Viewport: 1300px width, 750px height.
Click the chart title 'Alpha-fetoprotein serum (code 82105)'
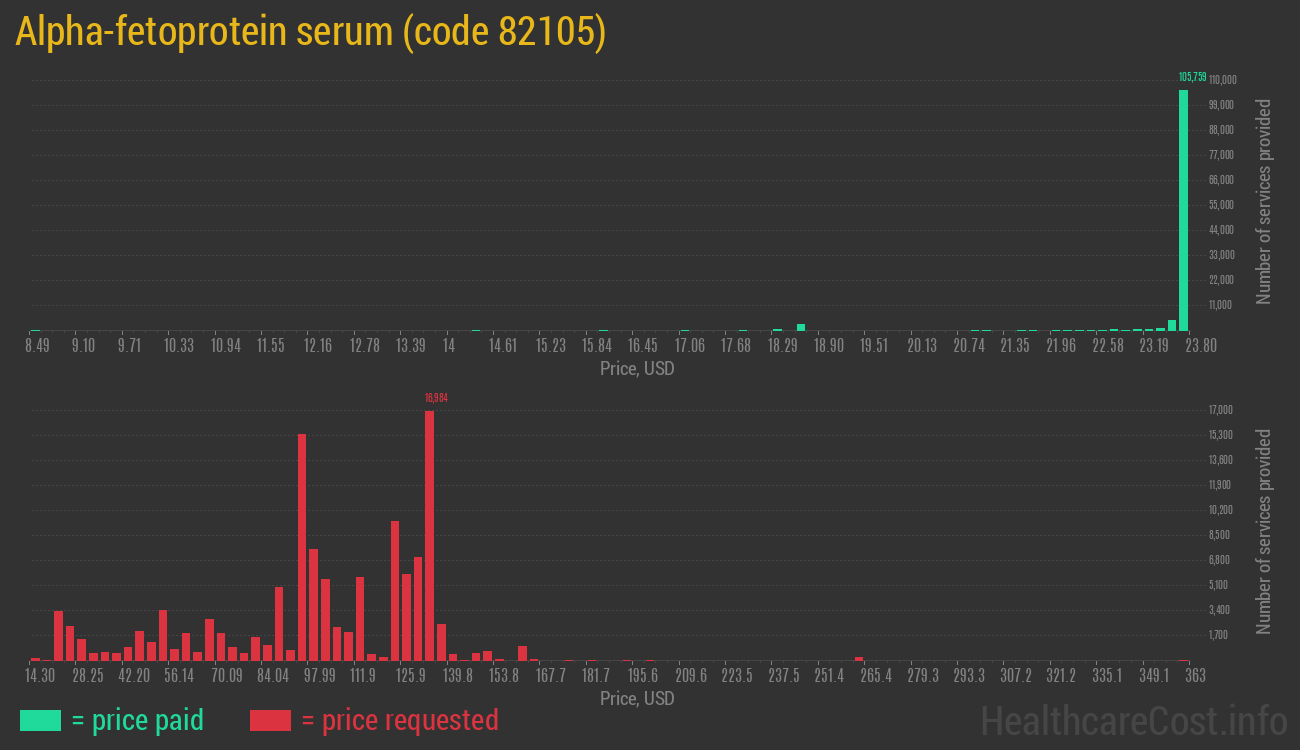coord(310,31)
